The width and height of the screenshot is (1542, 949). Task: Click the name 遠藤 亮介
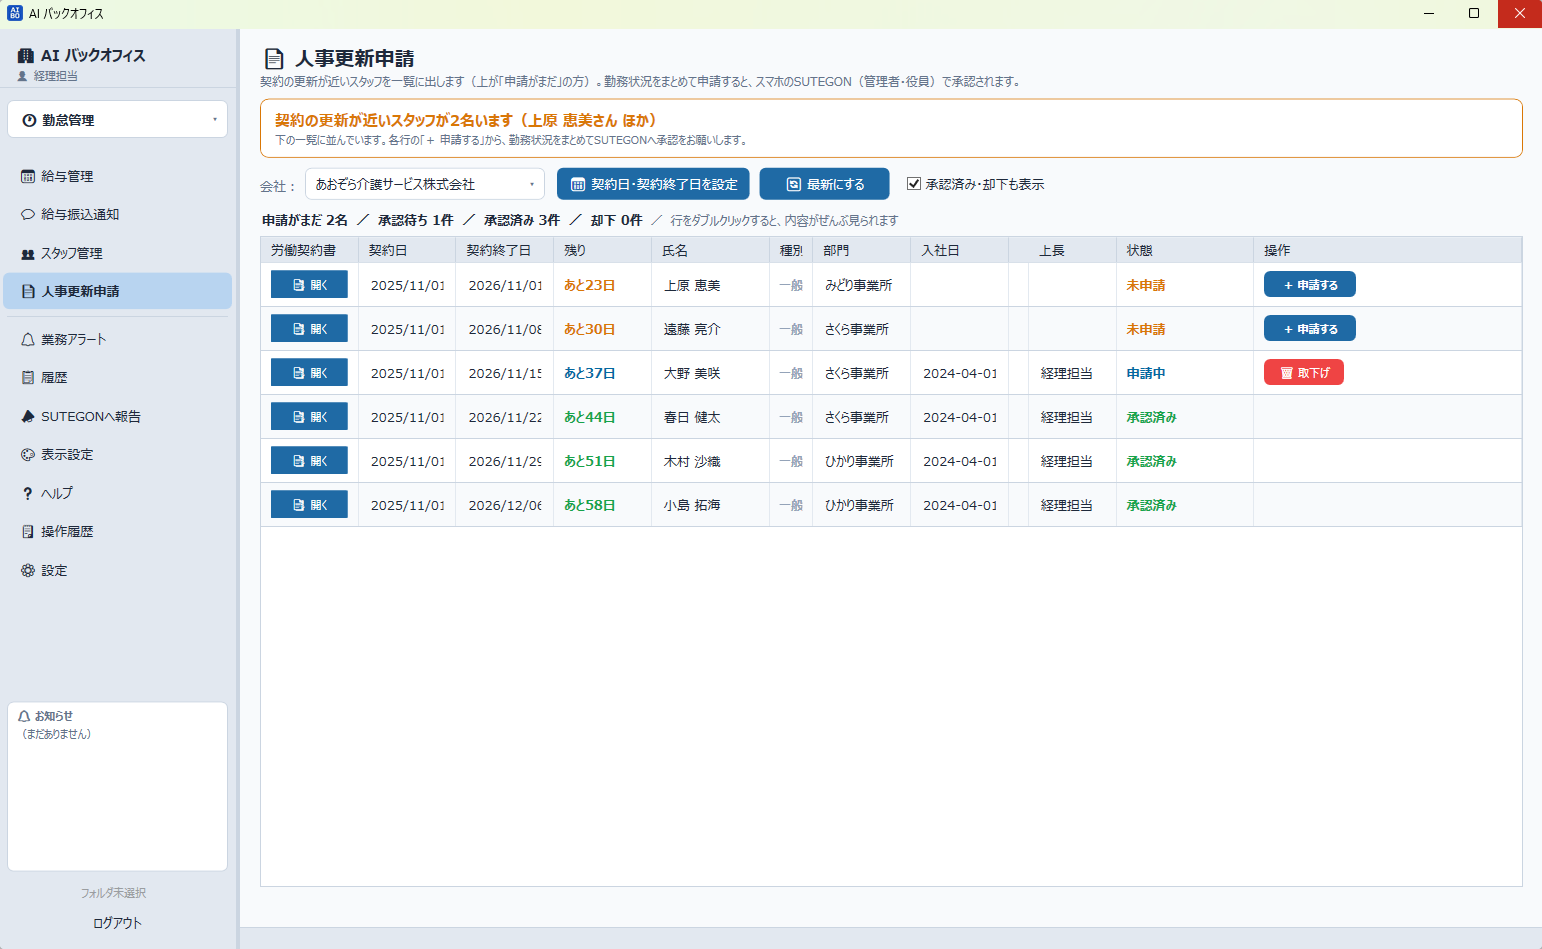[692, 330]
